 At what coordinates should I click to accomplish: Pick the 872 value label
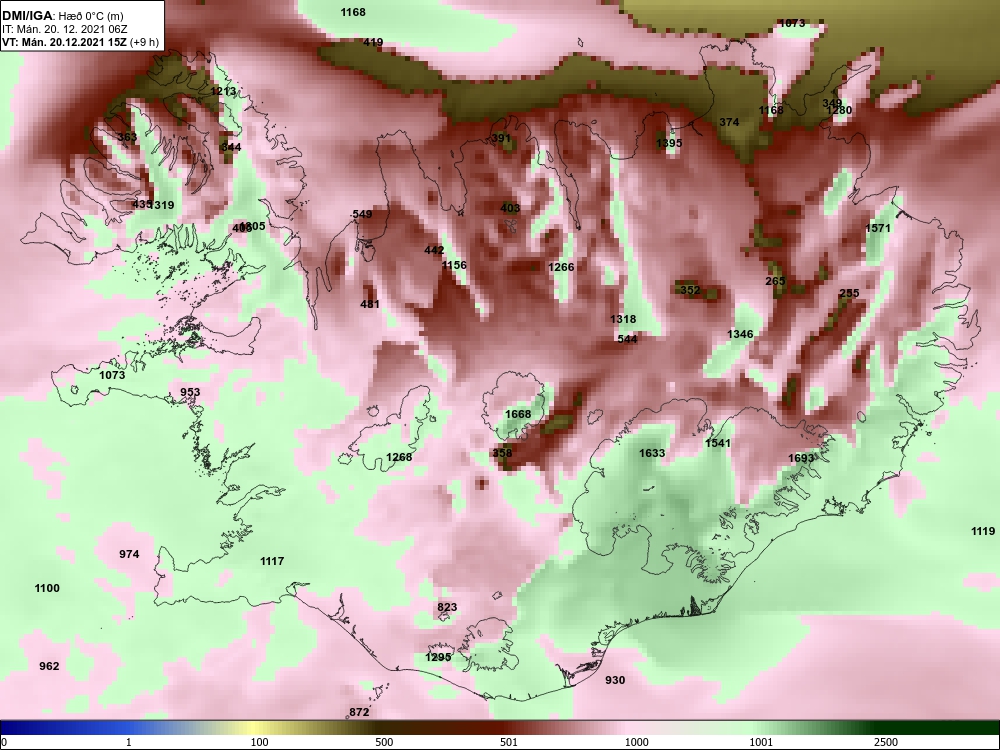[x=359, y=712]
